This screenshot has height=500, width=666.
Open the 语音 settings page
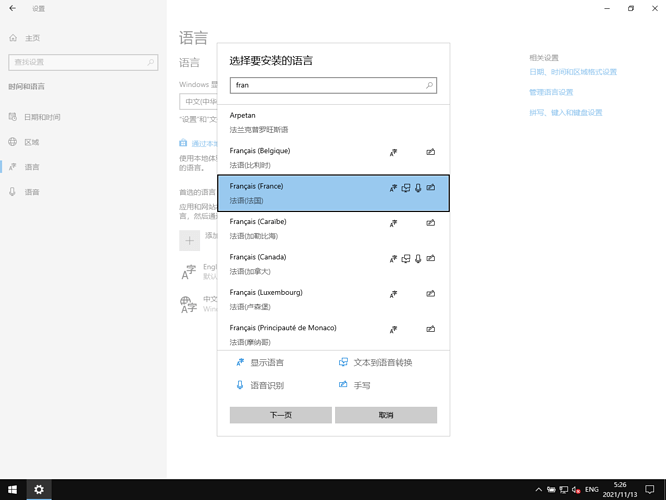(32, 192)
